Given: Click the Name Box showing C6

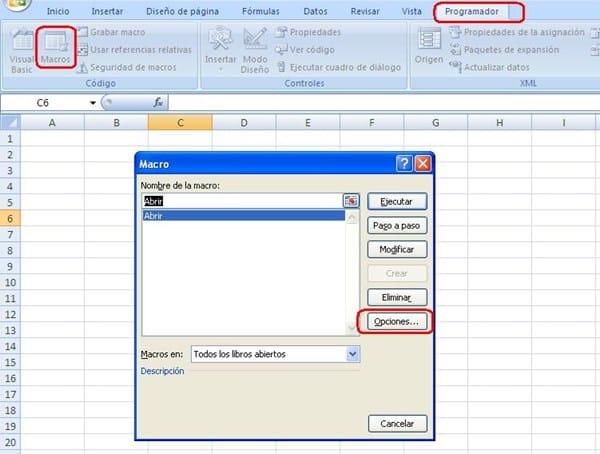Looking at the screenshot, I should pyautogui.click(x=44, y=103).
